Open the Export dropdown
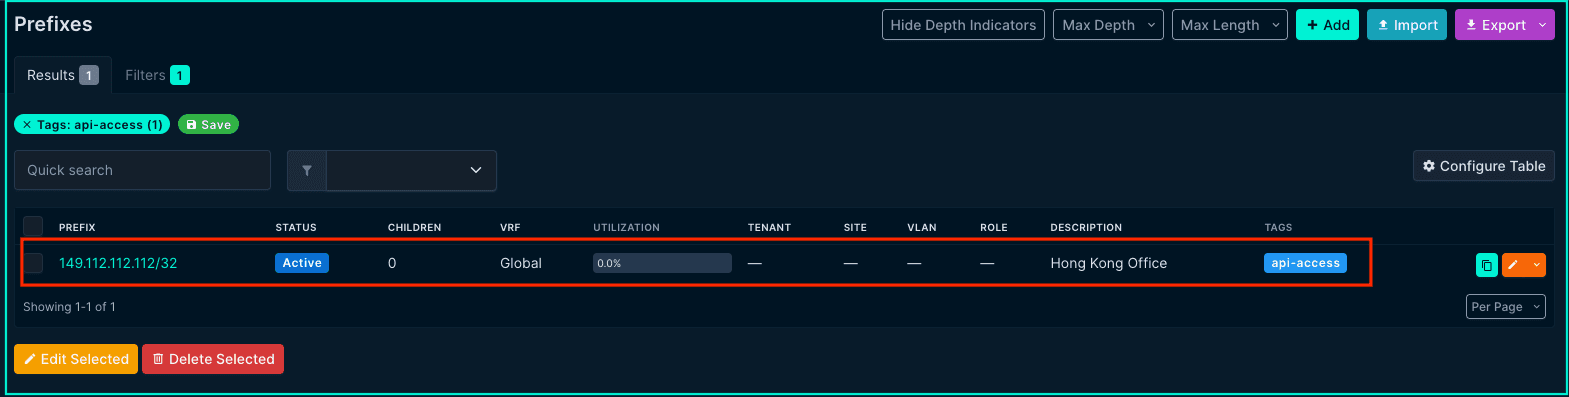Screen dimensions: 1569x397 click(1505, 25)
